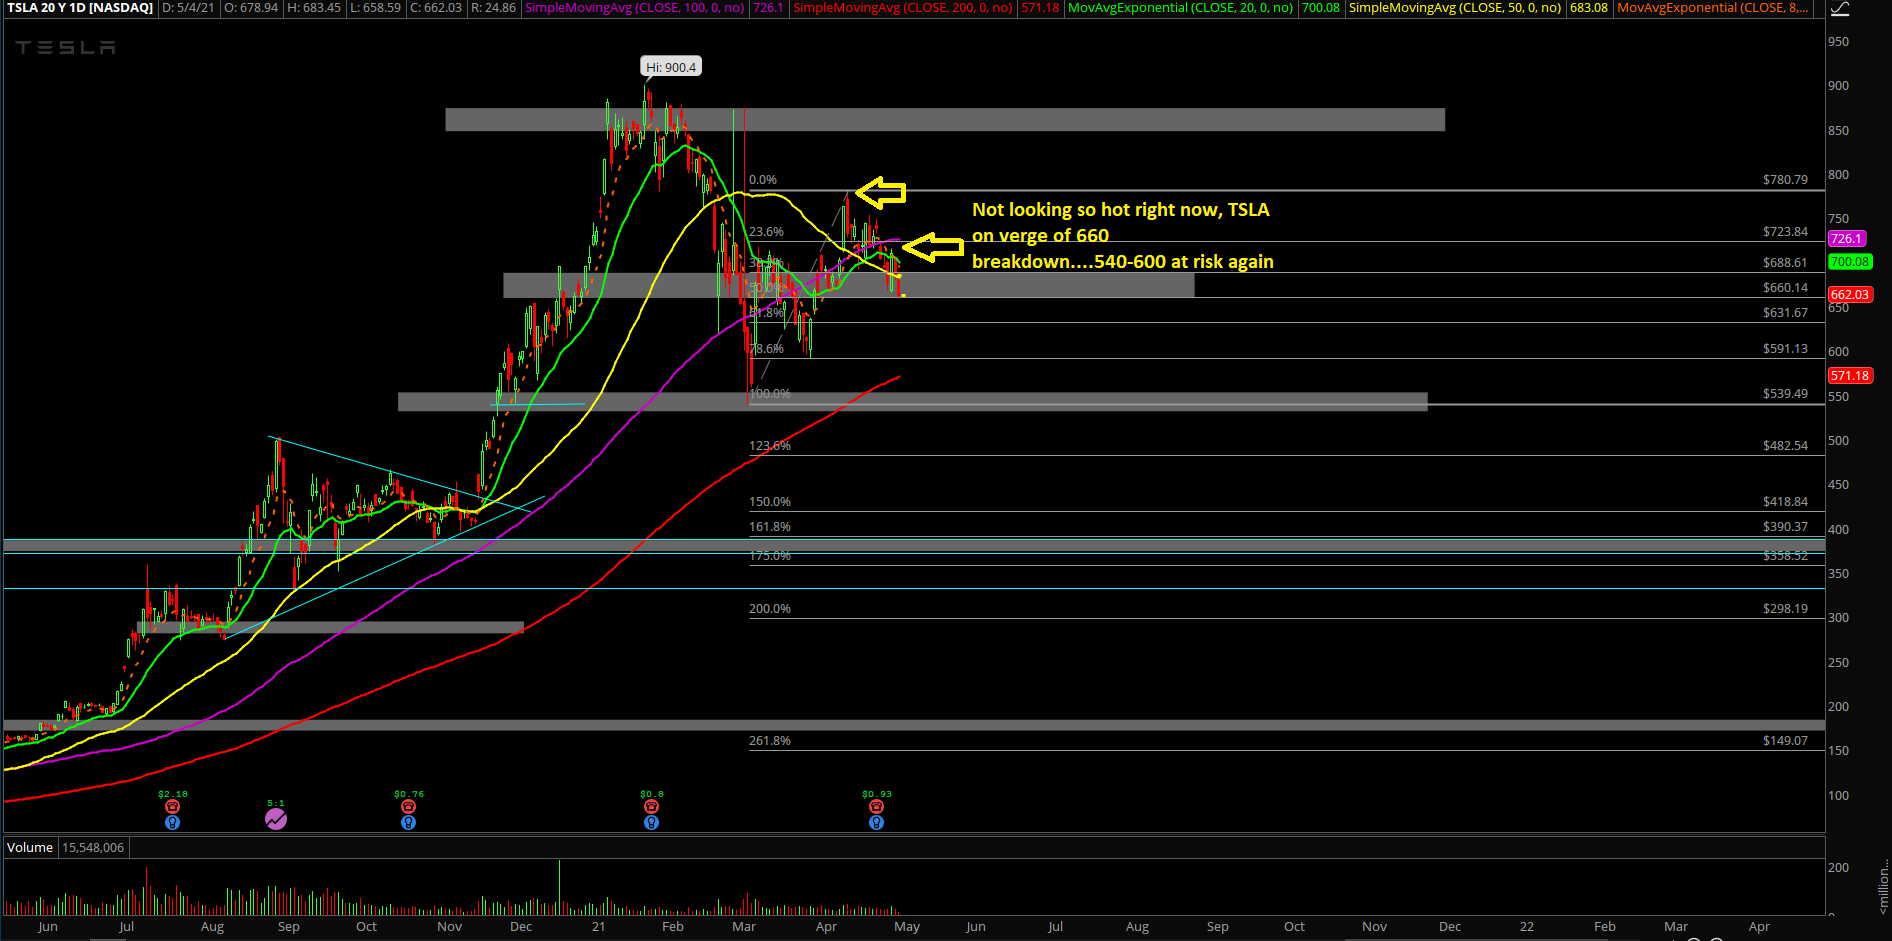Click the Volume study label
The height and width of the screenshot is (941, 1892).
click(x=30, y=847)
